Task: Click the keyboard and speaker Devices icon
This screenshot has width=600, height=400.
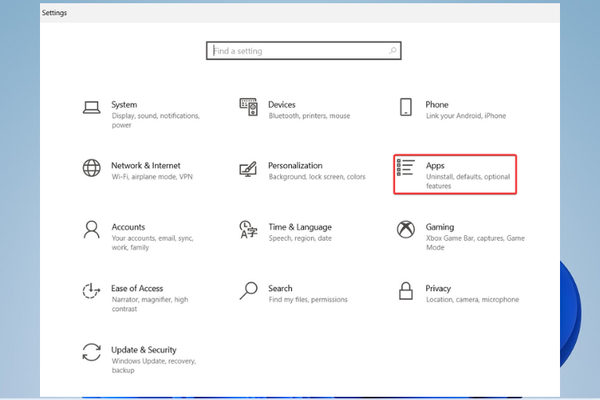Action: [x=249, y=107]
